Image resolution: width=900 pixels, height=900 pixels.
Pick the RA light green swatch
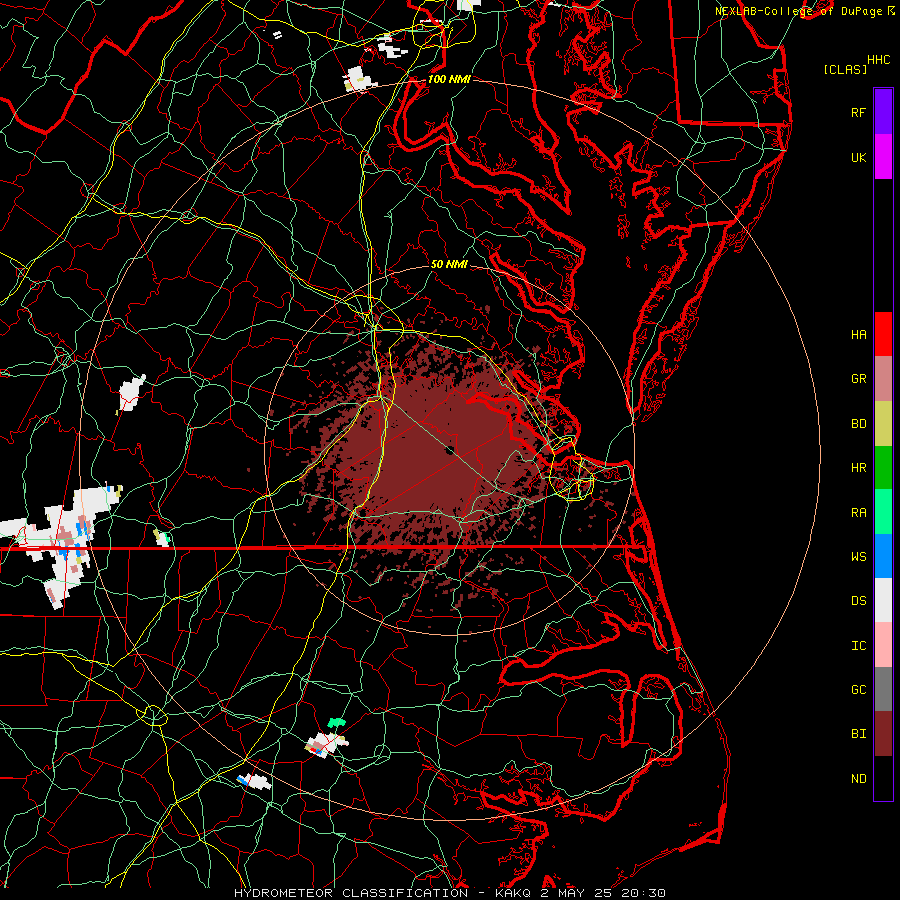coord(883,512)
